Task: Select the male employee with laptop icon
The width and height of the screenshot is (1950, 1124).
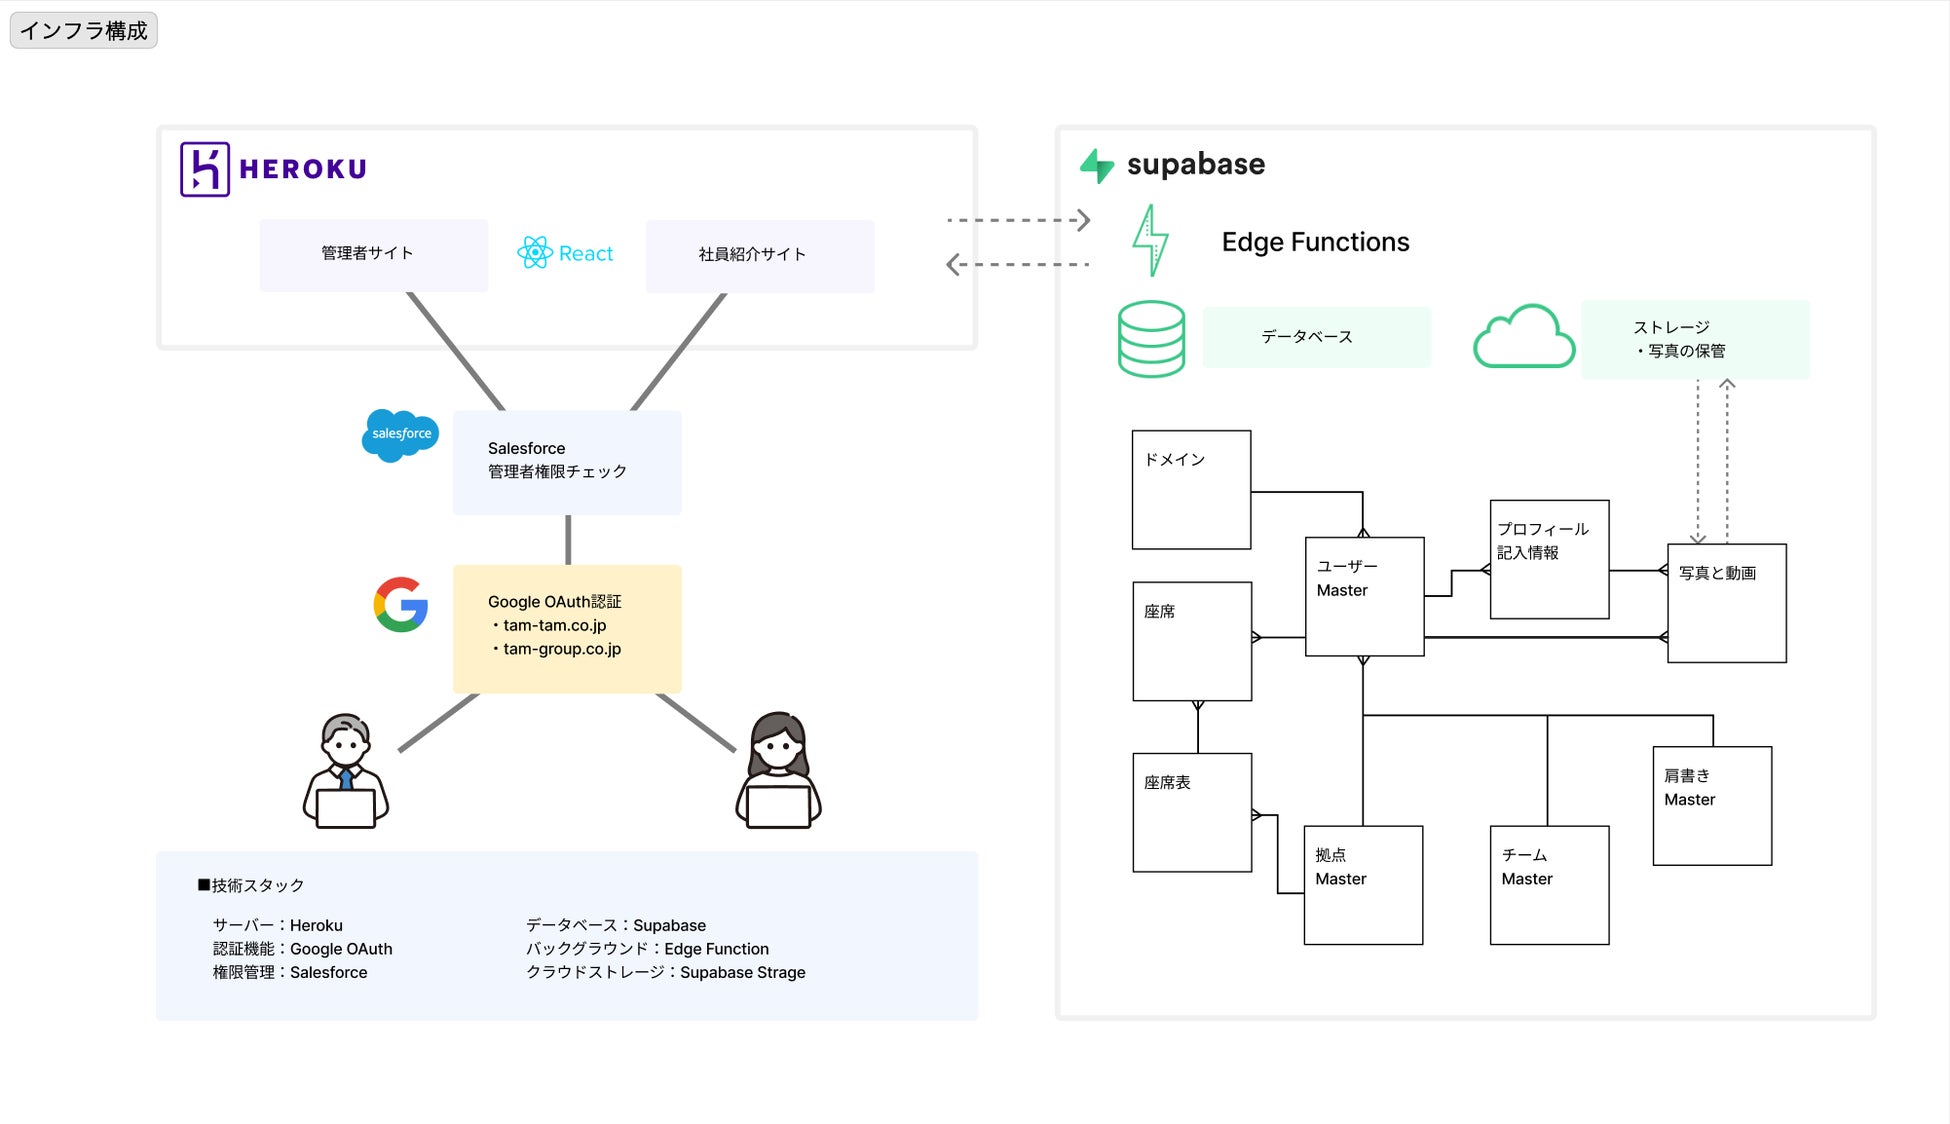Action: tap(346, 771)
